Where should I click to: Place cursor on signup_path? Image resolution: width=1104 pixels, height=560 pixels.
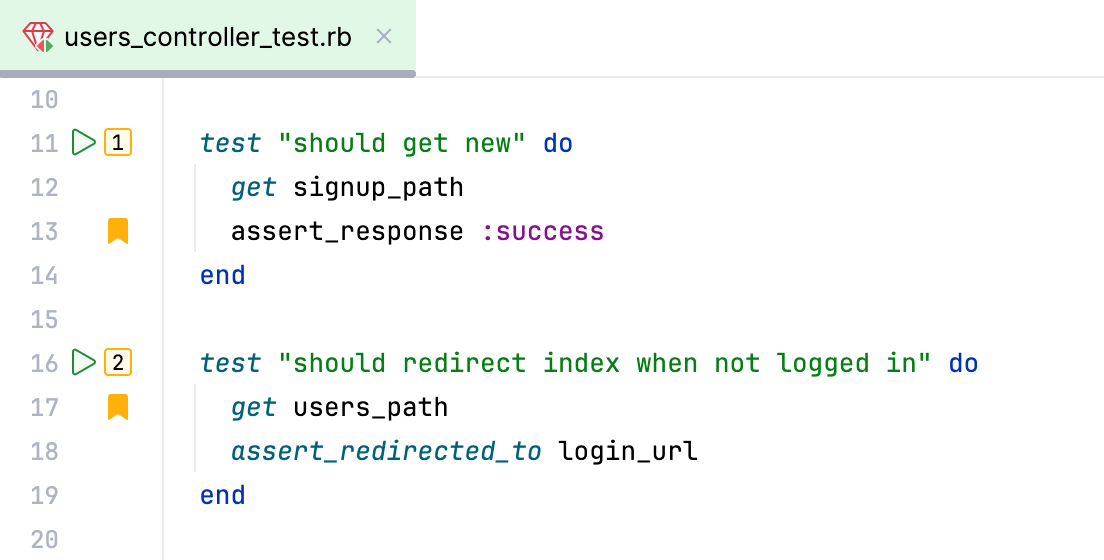tap(378, 188)
